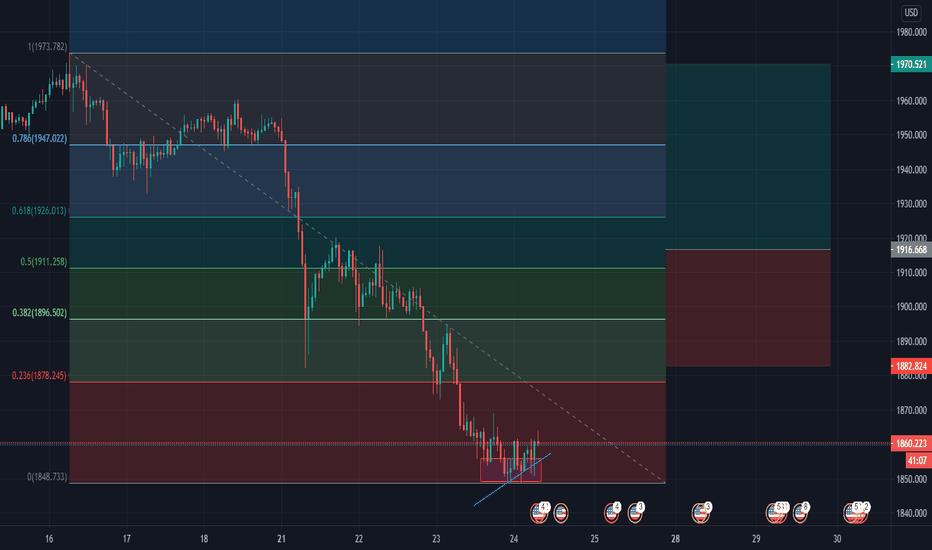Select the Fib level label 0.236(1878.245)
The height and width of the screenshot is (550, 932).
(39, 376)
